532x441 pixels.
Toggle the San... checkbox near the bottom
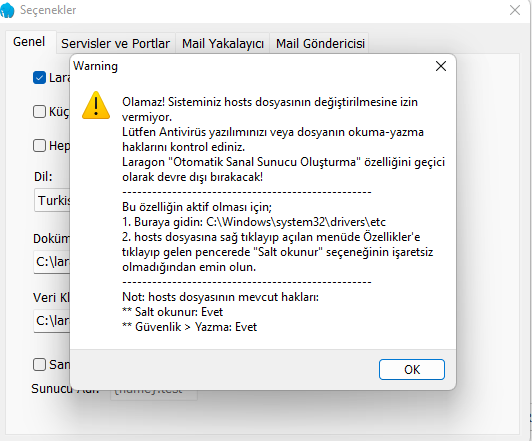pos(39,365)
